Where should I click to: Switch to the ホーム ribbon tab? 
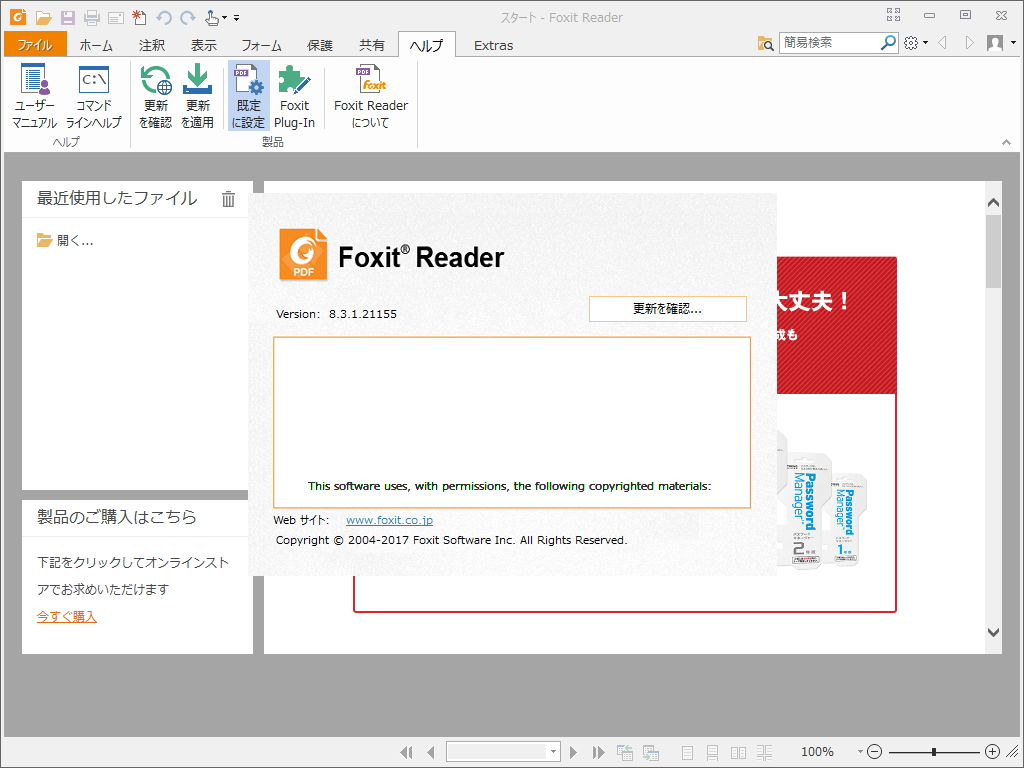click(95, 45)
